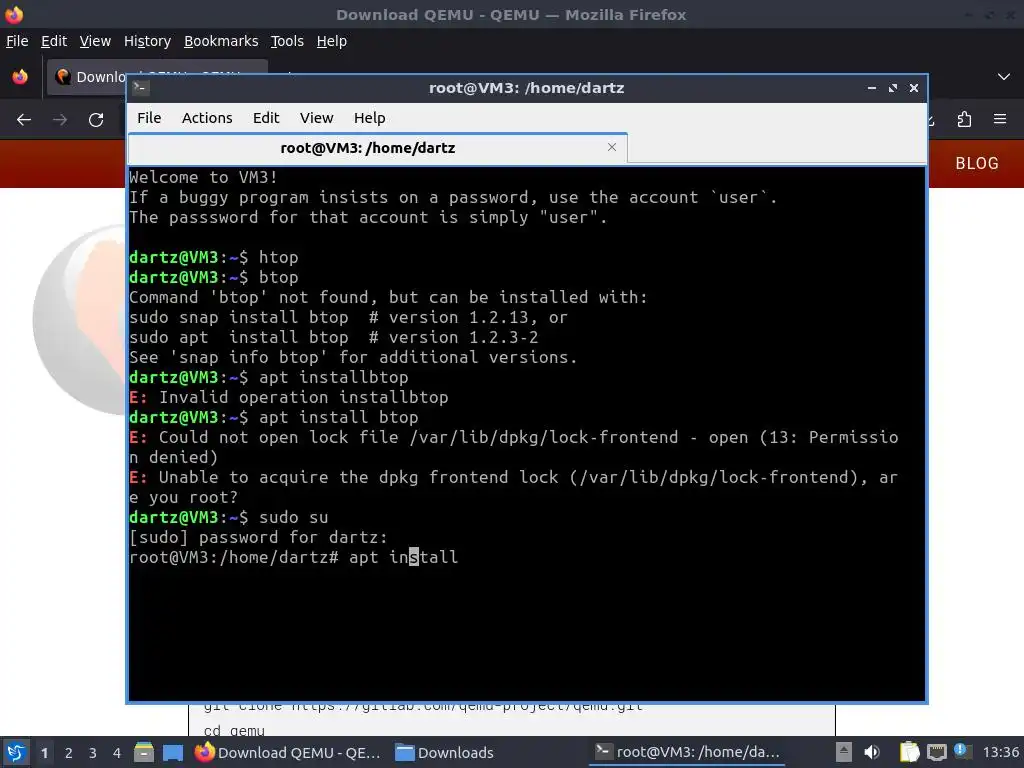Open the terminal Help menu
1024x768 pixels.
tap(369, 118)
